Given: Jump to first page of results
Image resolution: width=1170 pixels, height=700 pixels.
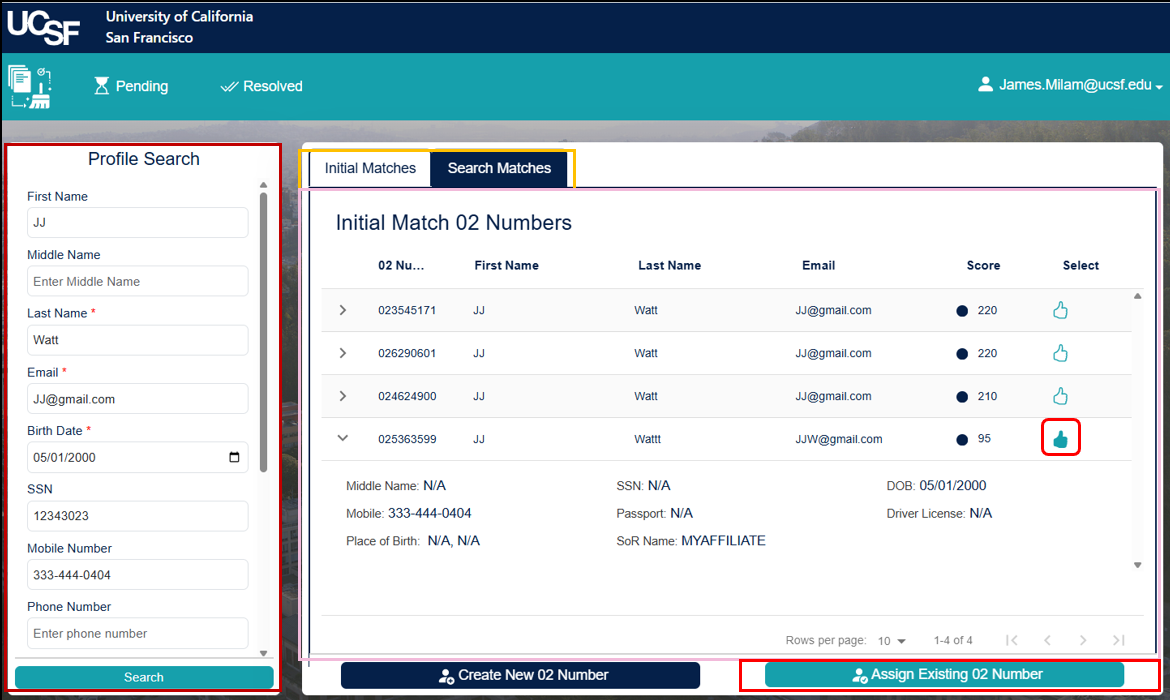Looking at the screenshot, I should 1012,640.
